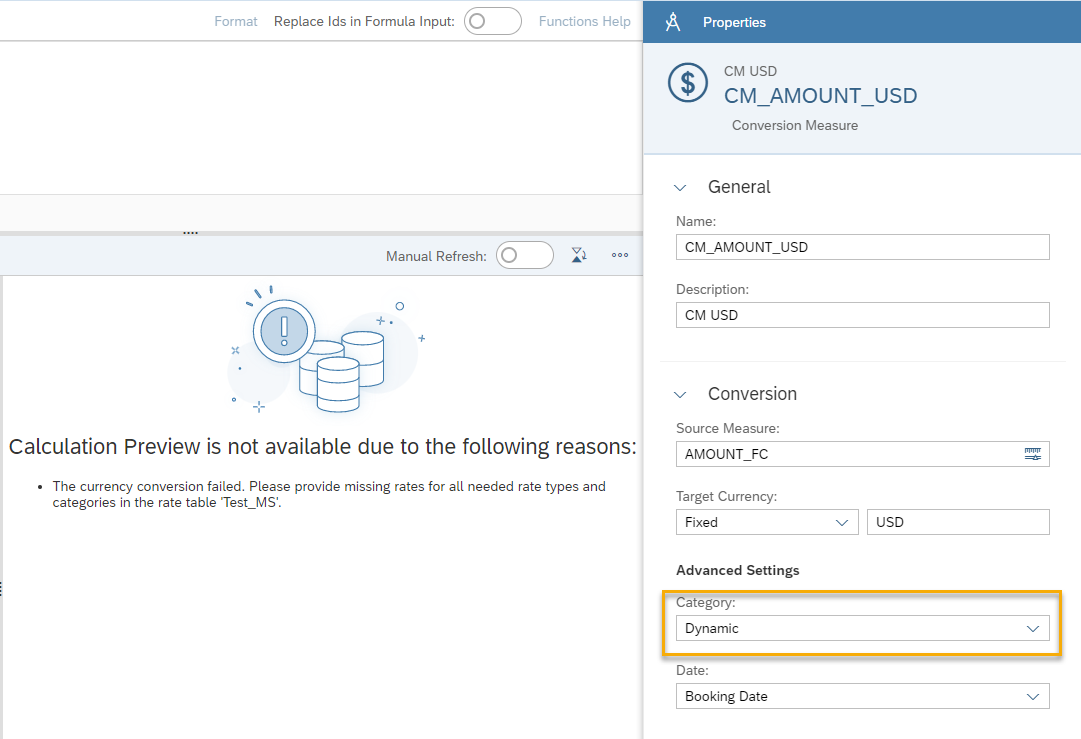Click the Name input field
Screen dimensions: 1081x739
pyautogui.click(x=862, y=247)
